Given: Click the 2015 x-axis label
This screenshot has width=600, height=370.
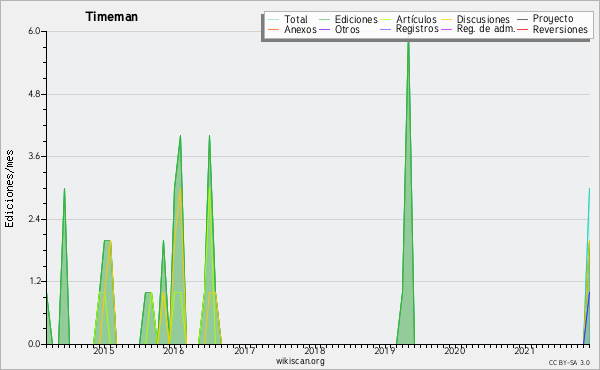Looking at the screenshot, I should point(104,350).
